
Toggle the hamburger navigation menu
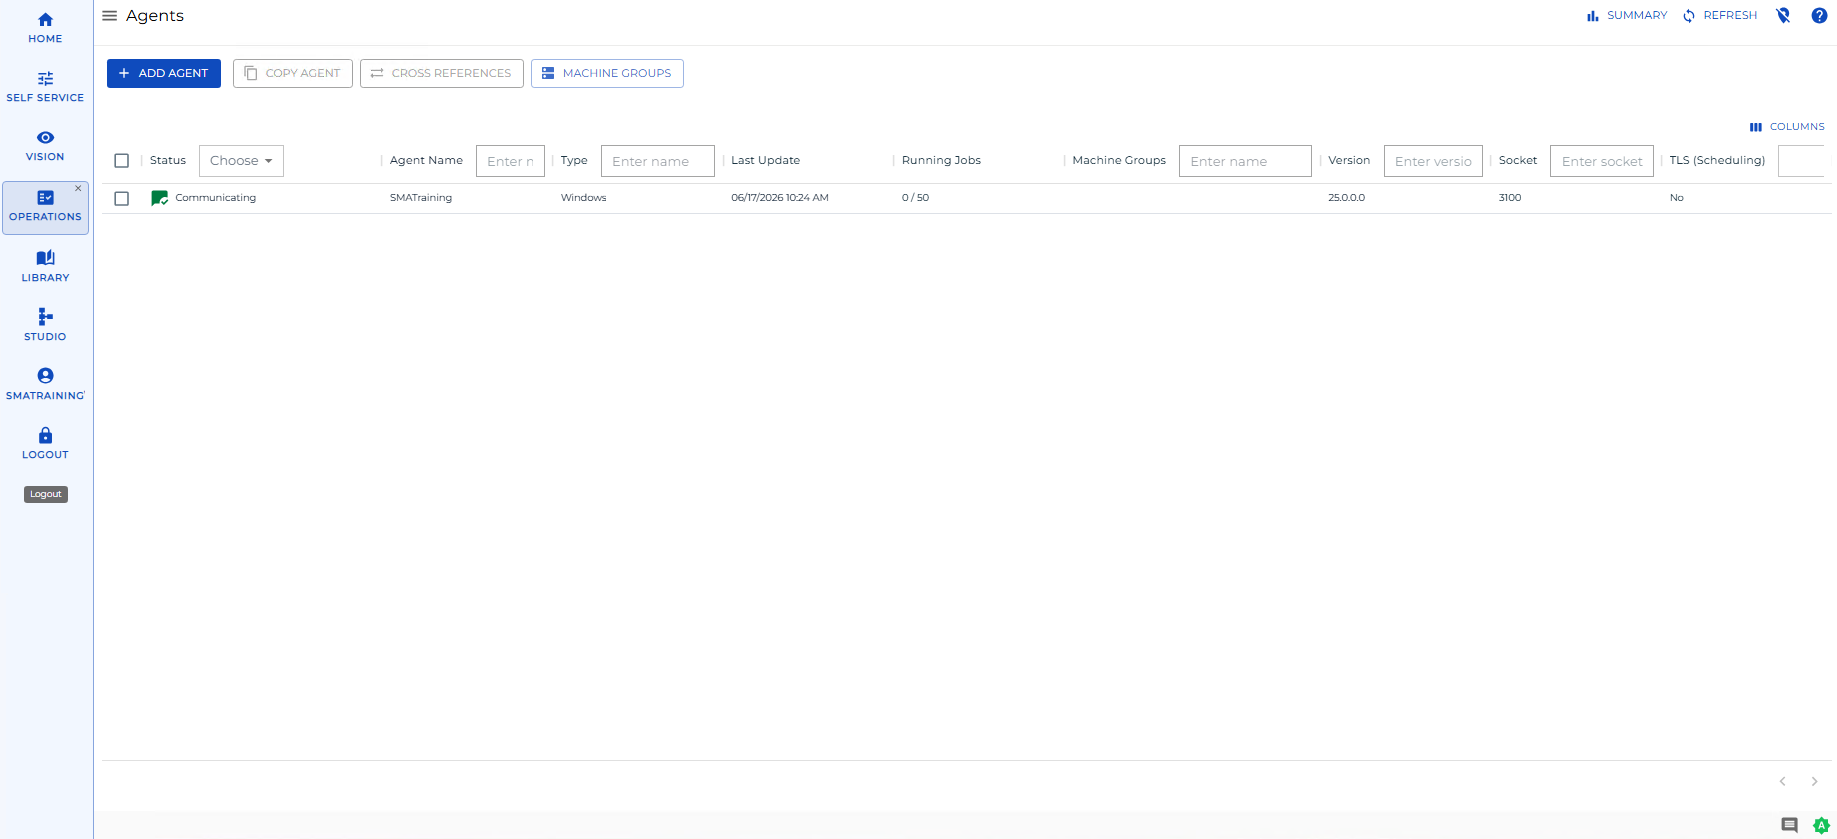coord(110,16)
